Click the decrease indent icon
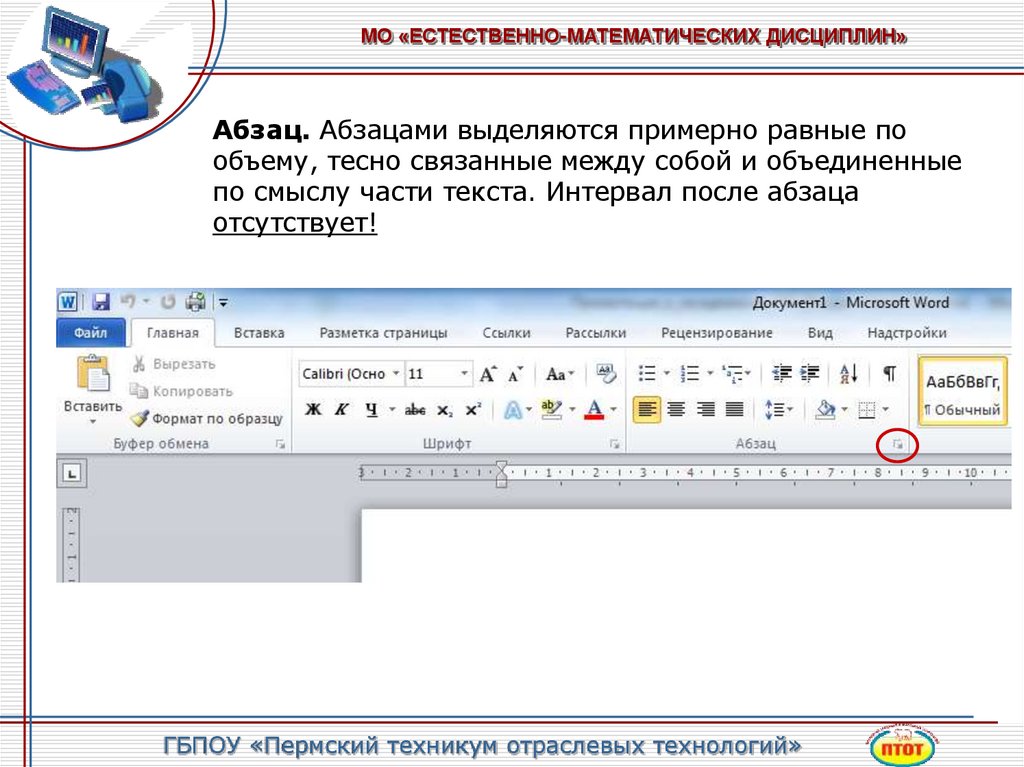Viewport: 1024px width, 767px height. tap(781, 374)
